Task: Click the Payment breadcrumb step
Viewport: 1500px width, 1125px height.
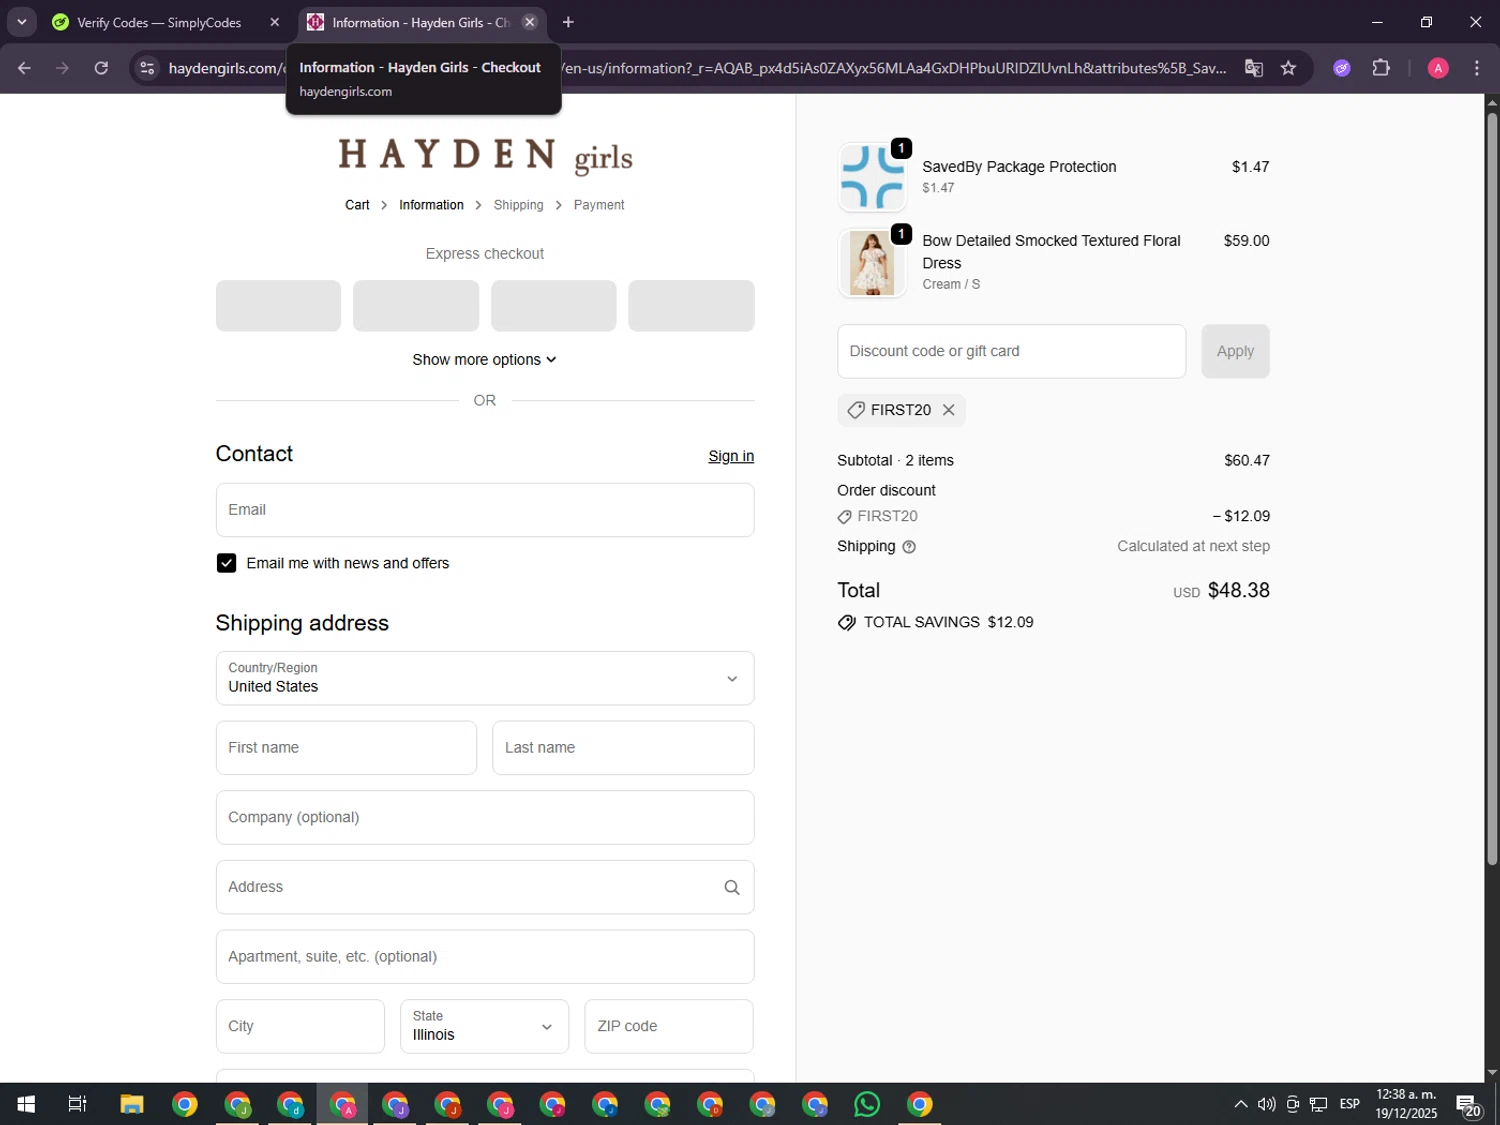Action: (x=599, y=205)
